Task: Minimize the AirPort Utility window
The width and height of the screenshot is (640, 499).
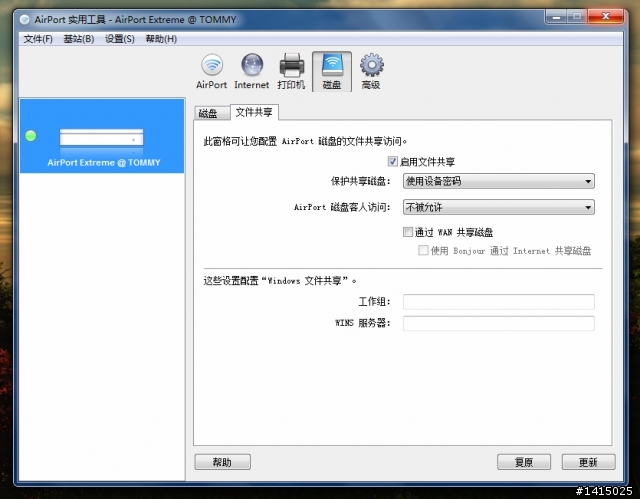Action: click(556, 17)
